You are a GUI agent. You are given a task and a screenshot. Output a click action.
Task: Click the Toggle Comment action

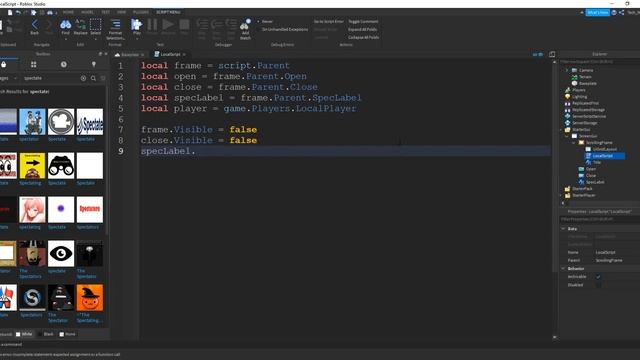pyautogui.click(x=363, y=21)
